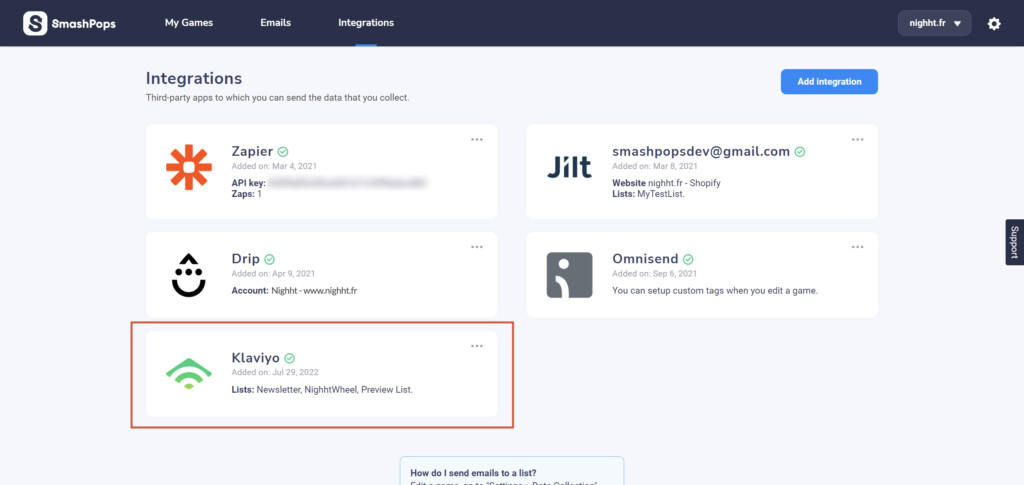Image resolution: width=1024 pixels, height=485 pixels.
Task: Click the Klaviyo integration title
Action: [x=255, y=358]
